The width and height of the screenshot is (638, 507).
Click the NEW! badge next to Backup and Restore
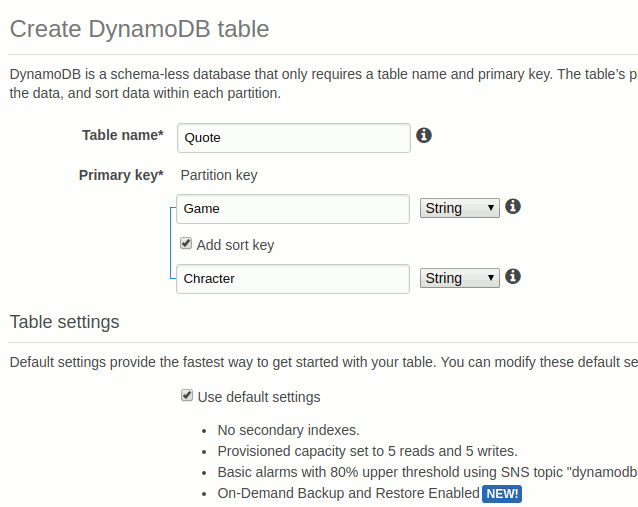pos(502,494)
